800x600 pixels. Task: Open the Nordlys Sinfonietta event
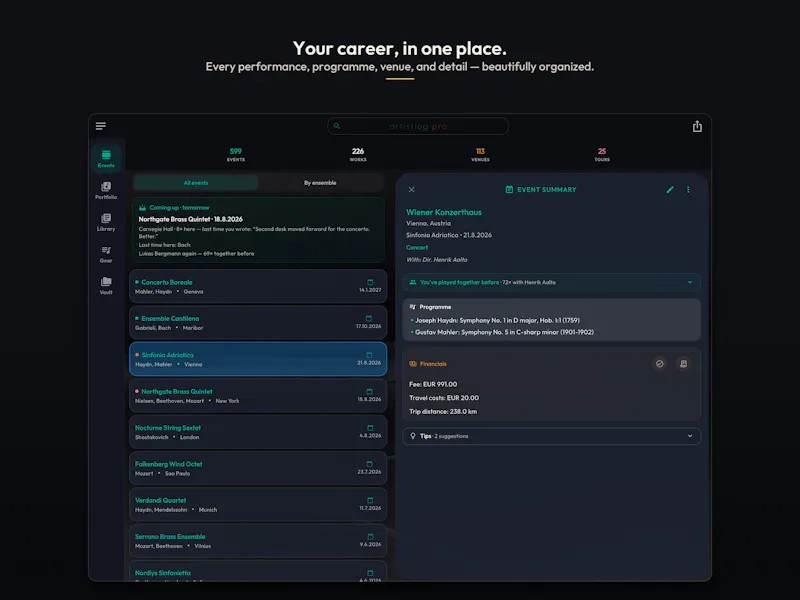[x=258, y=571]
